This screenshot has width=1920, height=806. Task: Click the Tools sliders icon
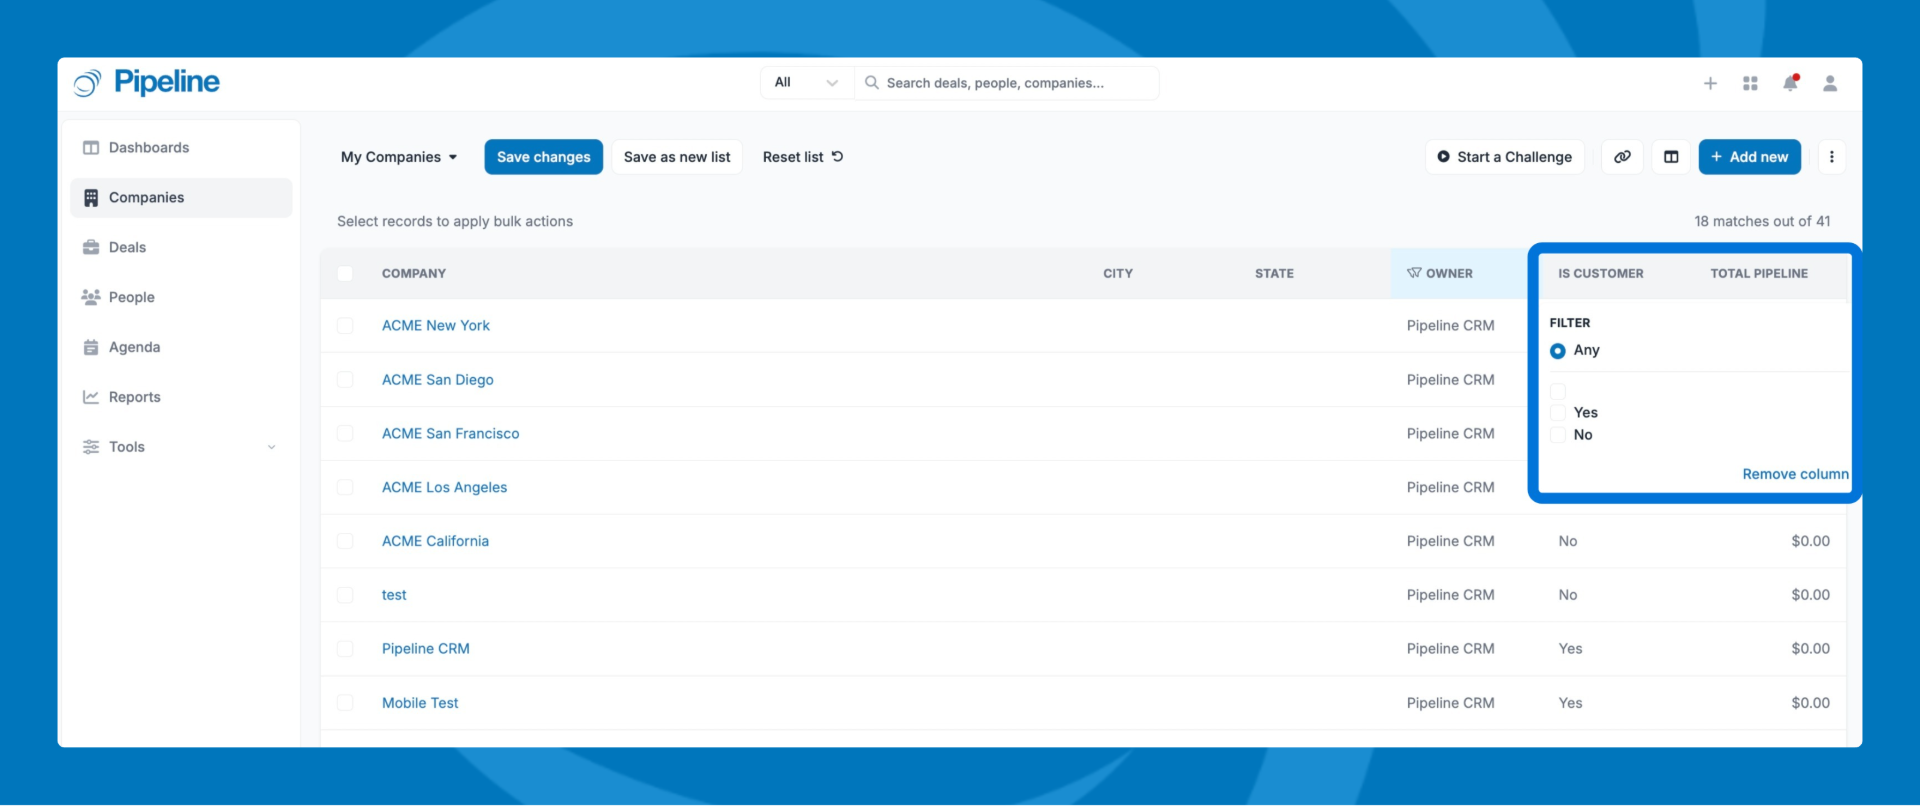coord(91,447)
